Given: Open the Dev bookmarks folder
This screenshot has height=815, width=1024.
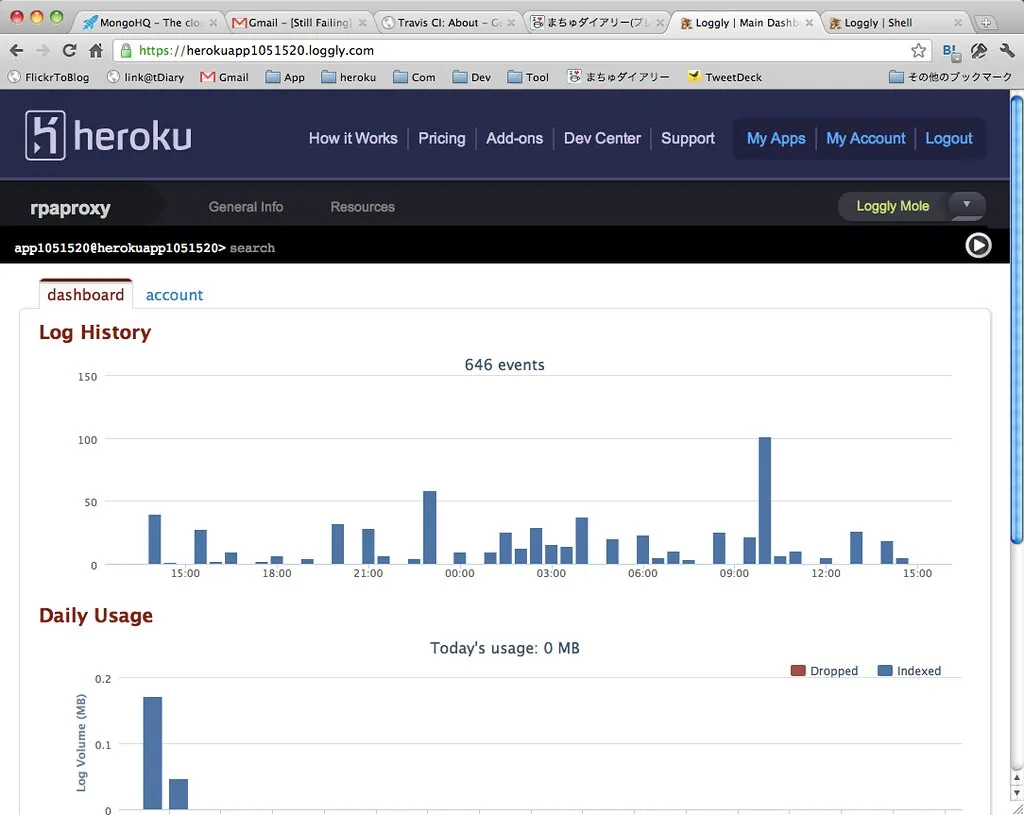Looking at the screenshot, I should [472, 77].
